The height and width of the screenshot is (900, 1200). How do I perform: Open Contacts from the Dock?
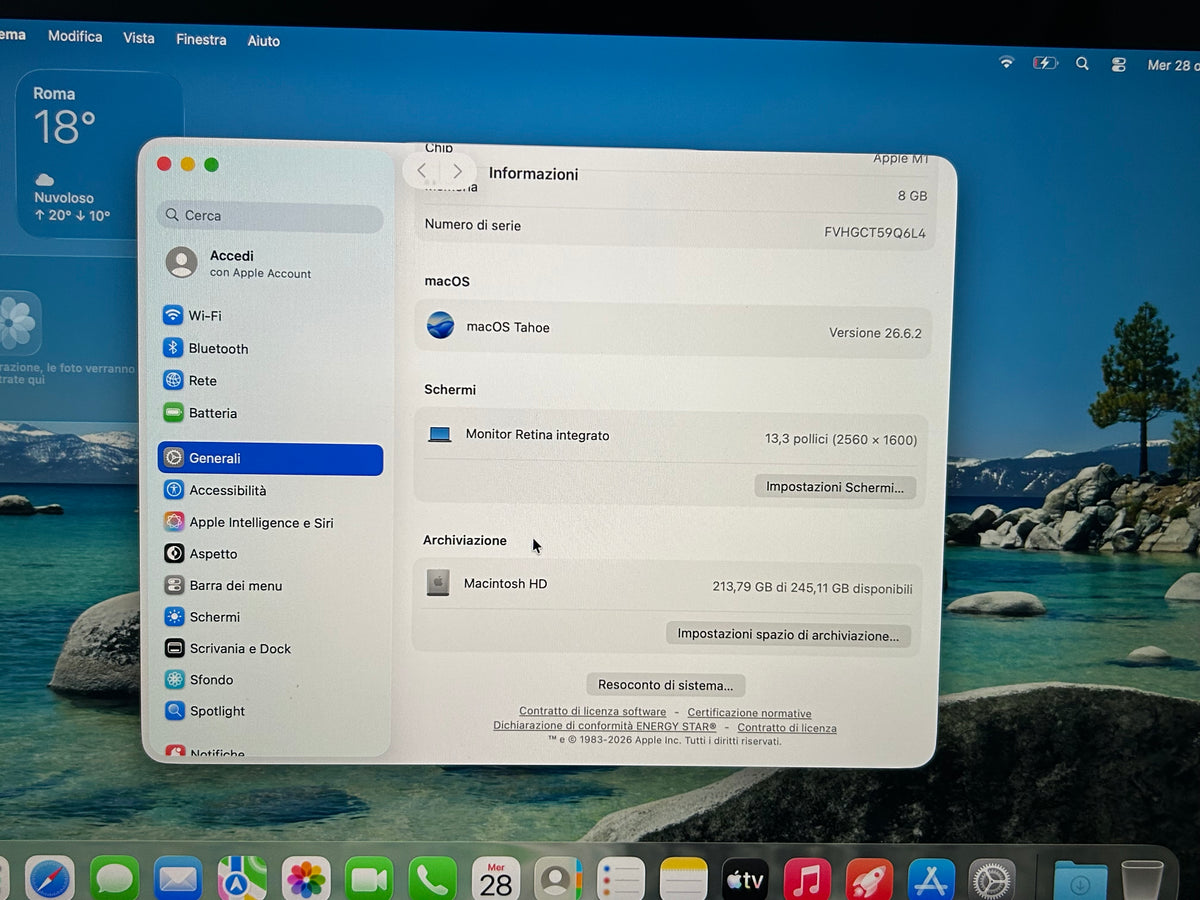tap(558, 879)
